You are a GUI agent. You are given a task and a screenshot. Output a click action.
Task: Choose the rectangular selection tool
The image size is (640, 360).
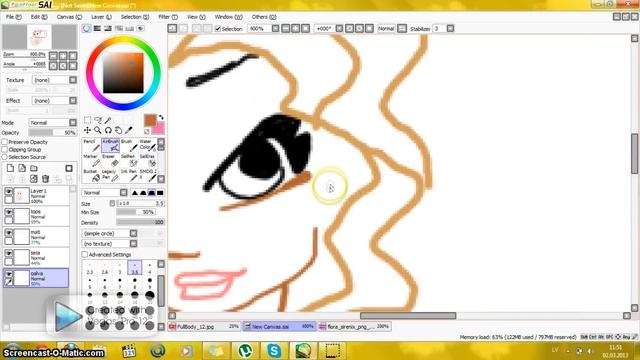87,120
